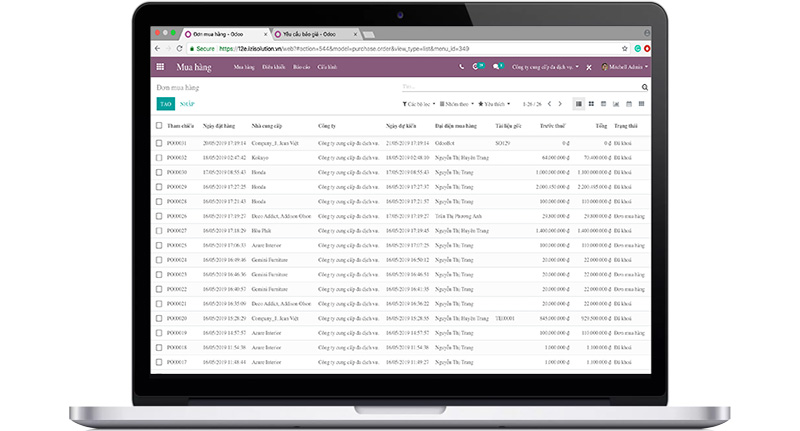Click the TẠO create button

click(x=166, y=104)
